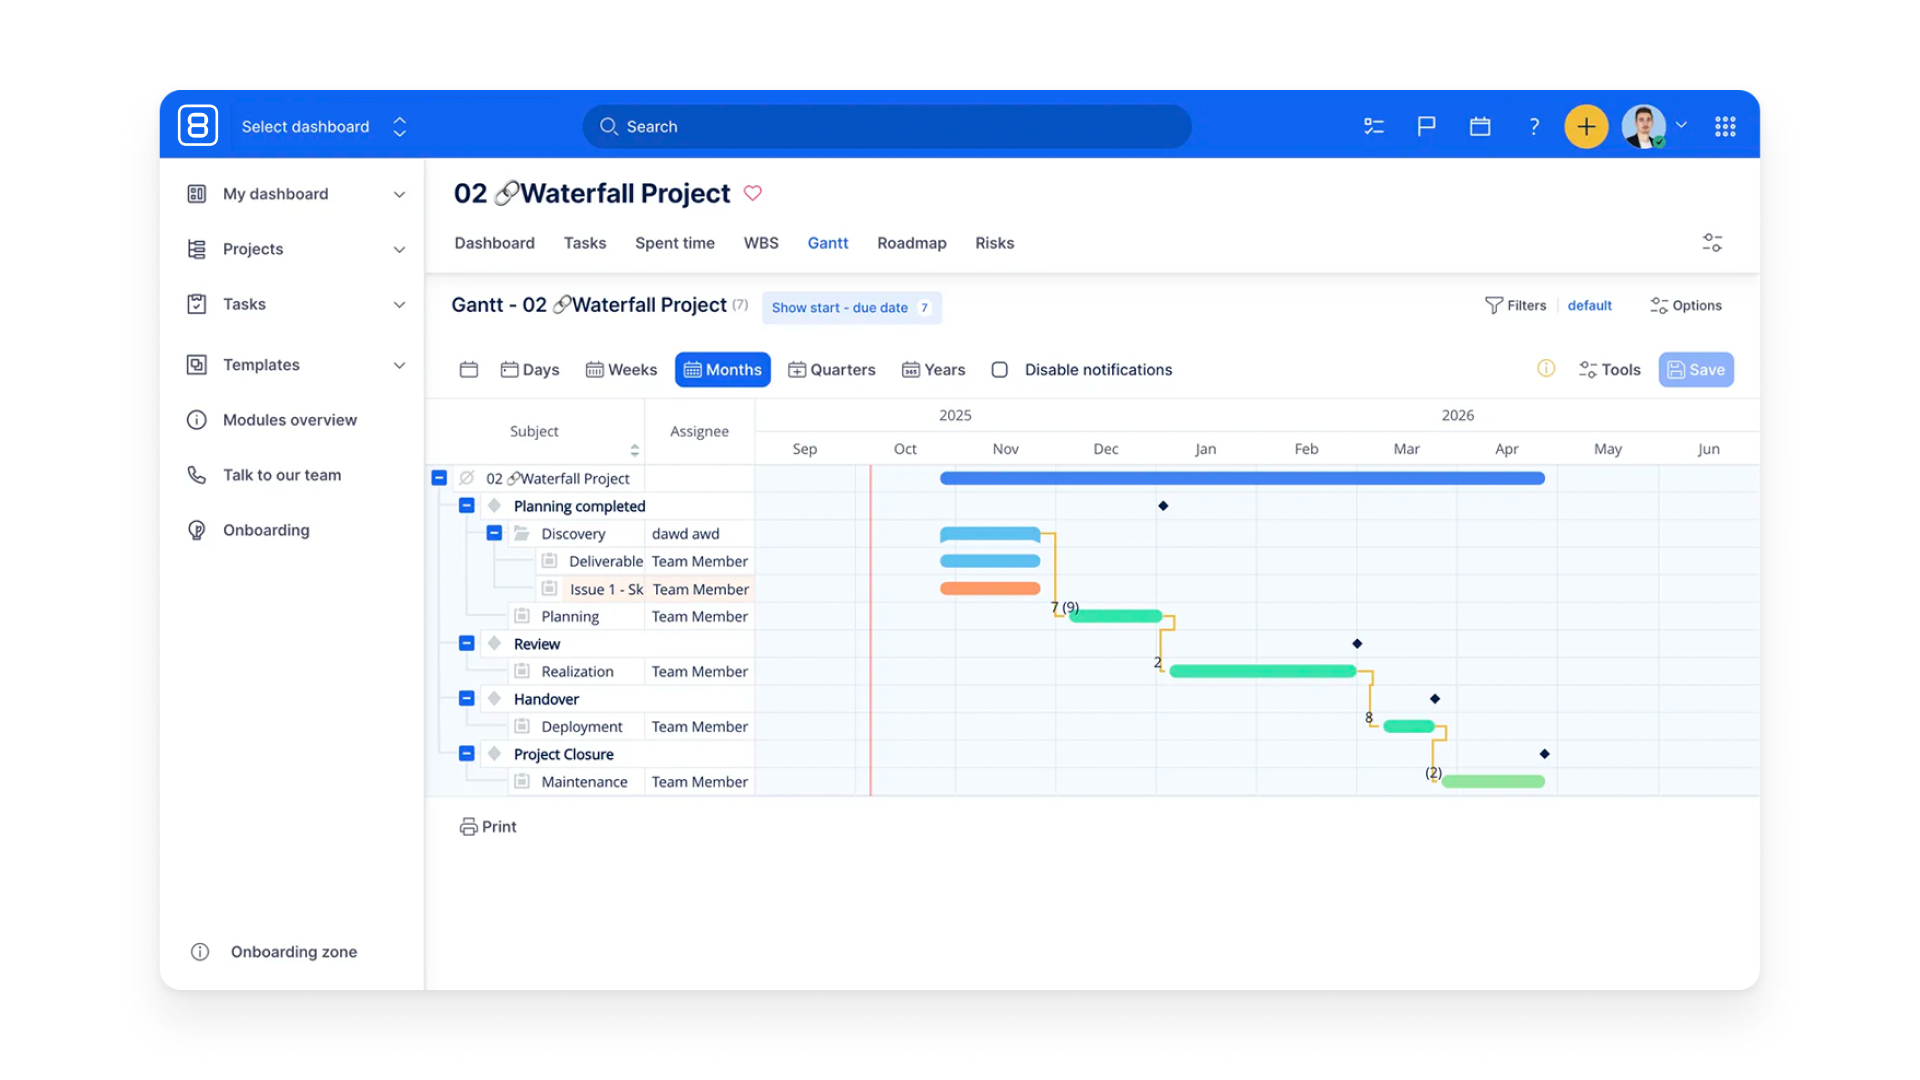Enable the Disable notifications checkbox

pyautogui.click(x=999, y=370)
